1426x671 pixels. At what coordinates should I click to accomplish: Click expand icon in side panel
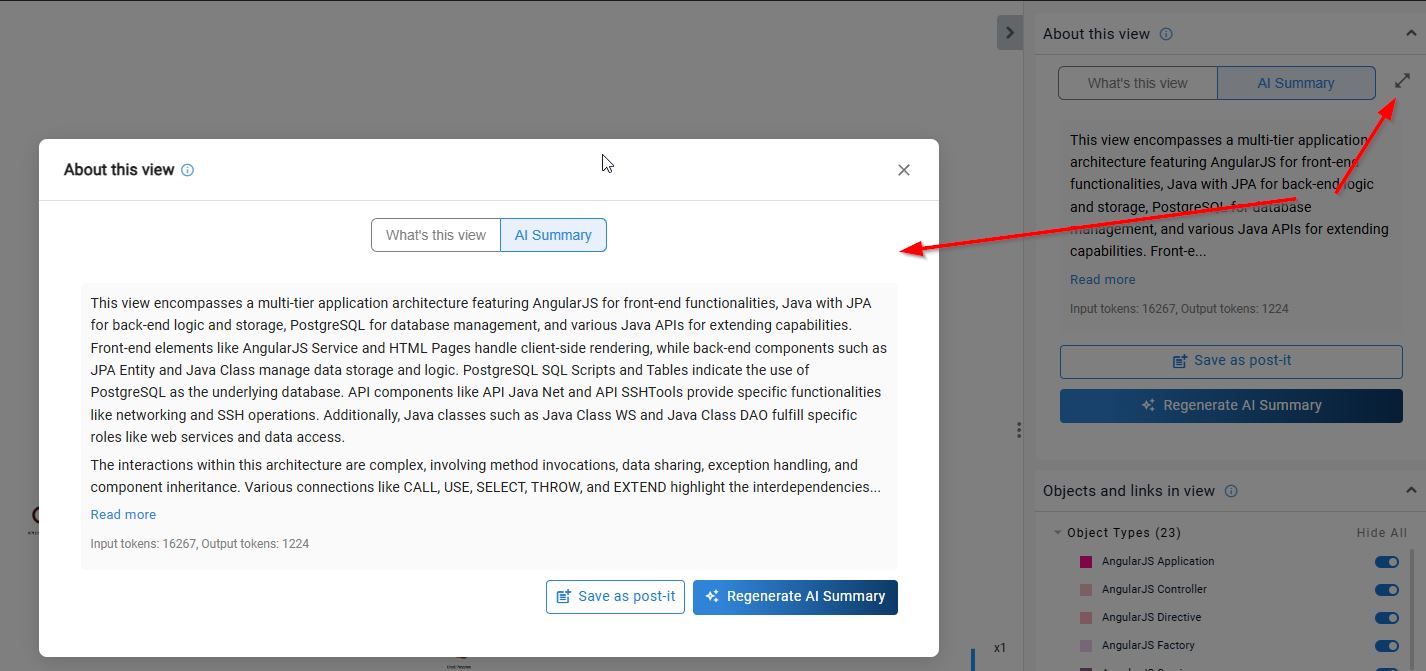click(1402, 81)
